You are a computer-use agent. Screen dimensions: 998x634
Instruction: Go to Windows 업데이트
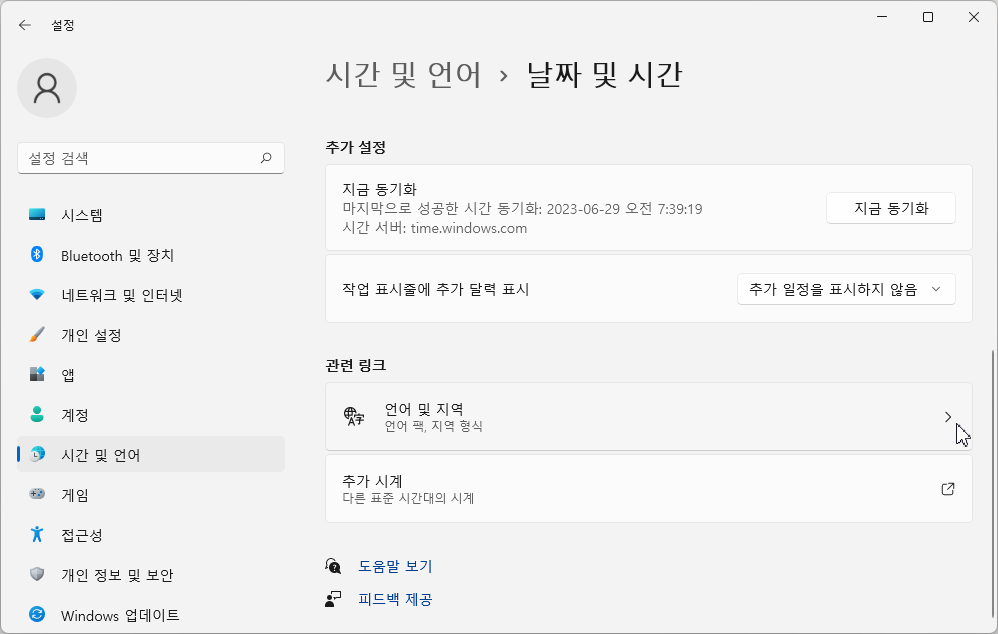click(x=151, y=615)
